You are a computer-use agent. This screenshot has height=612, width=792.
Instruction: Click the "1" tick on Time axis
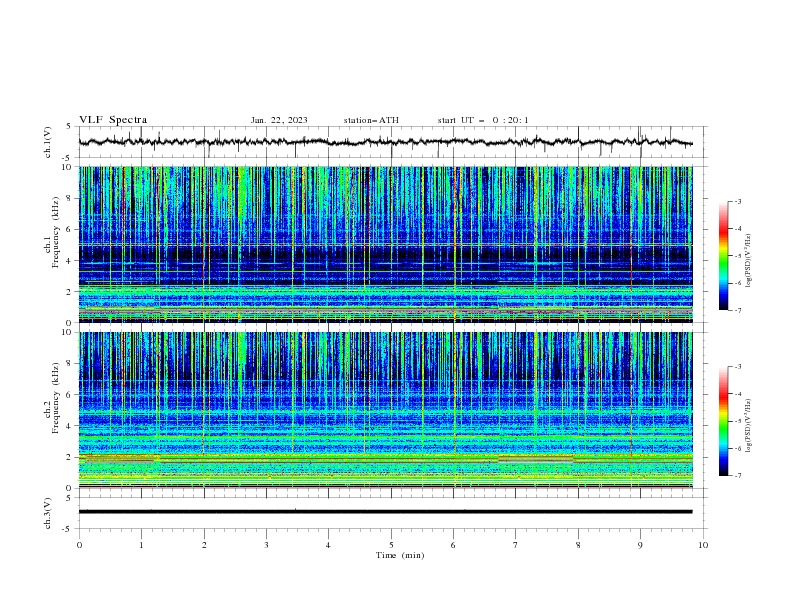pyautogui.click(x=141, y=545)
